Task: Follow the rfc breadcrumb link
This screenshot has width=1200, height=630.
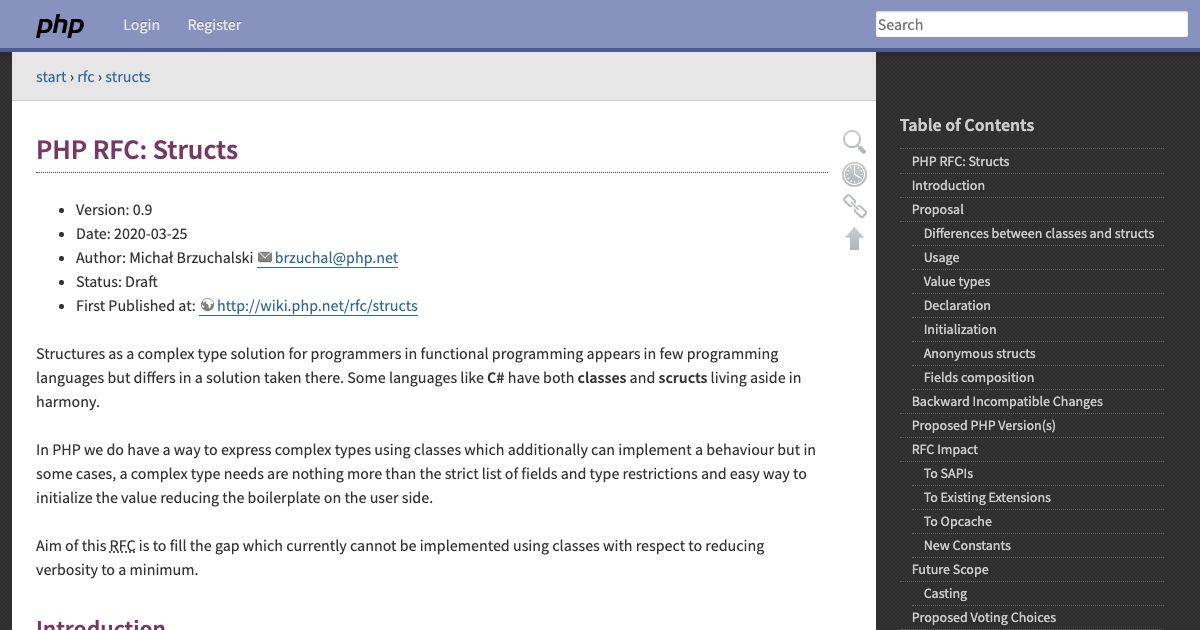Action: [85, 76]
